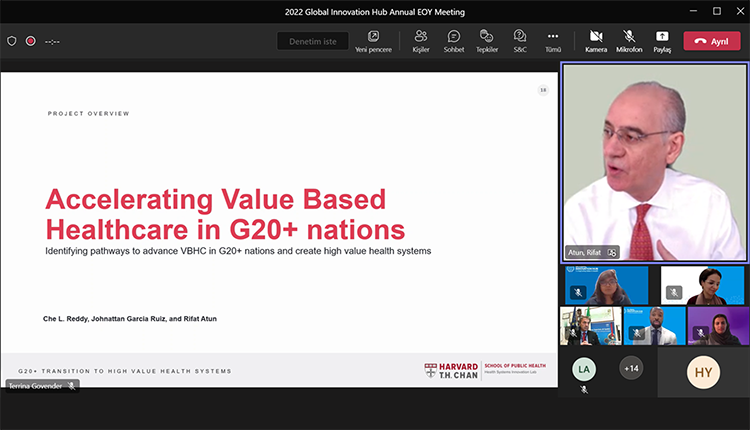Click the Denetim iste button
Screen dimensions: 750x430
pyautogui.click(x=313, y=41)
